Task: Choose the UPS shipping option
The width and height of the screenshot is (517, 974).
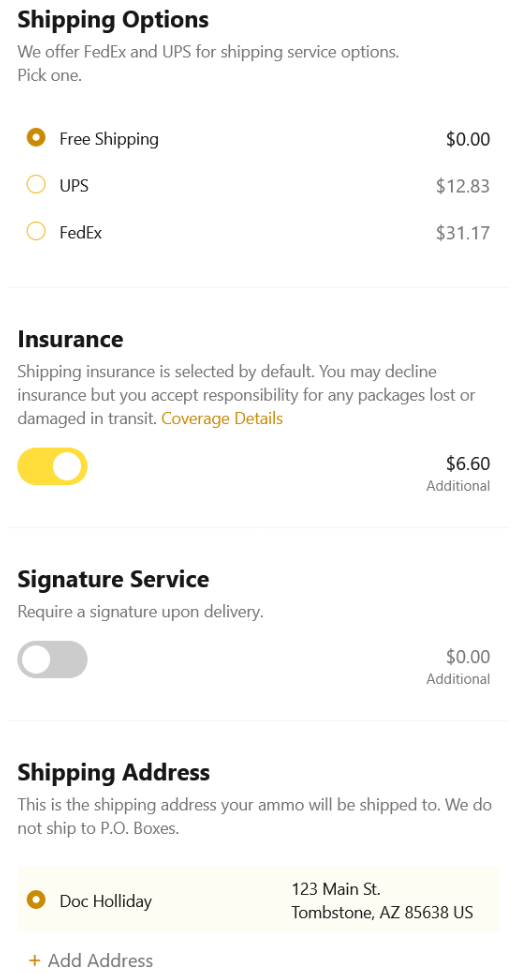Action: [36, 185]
